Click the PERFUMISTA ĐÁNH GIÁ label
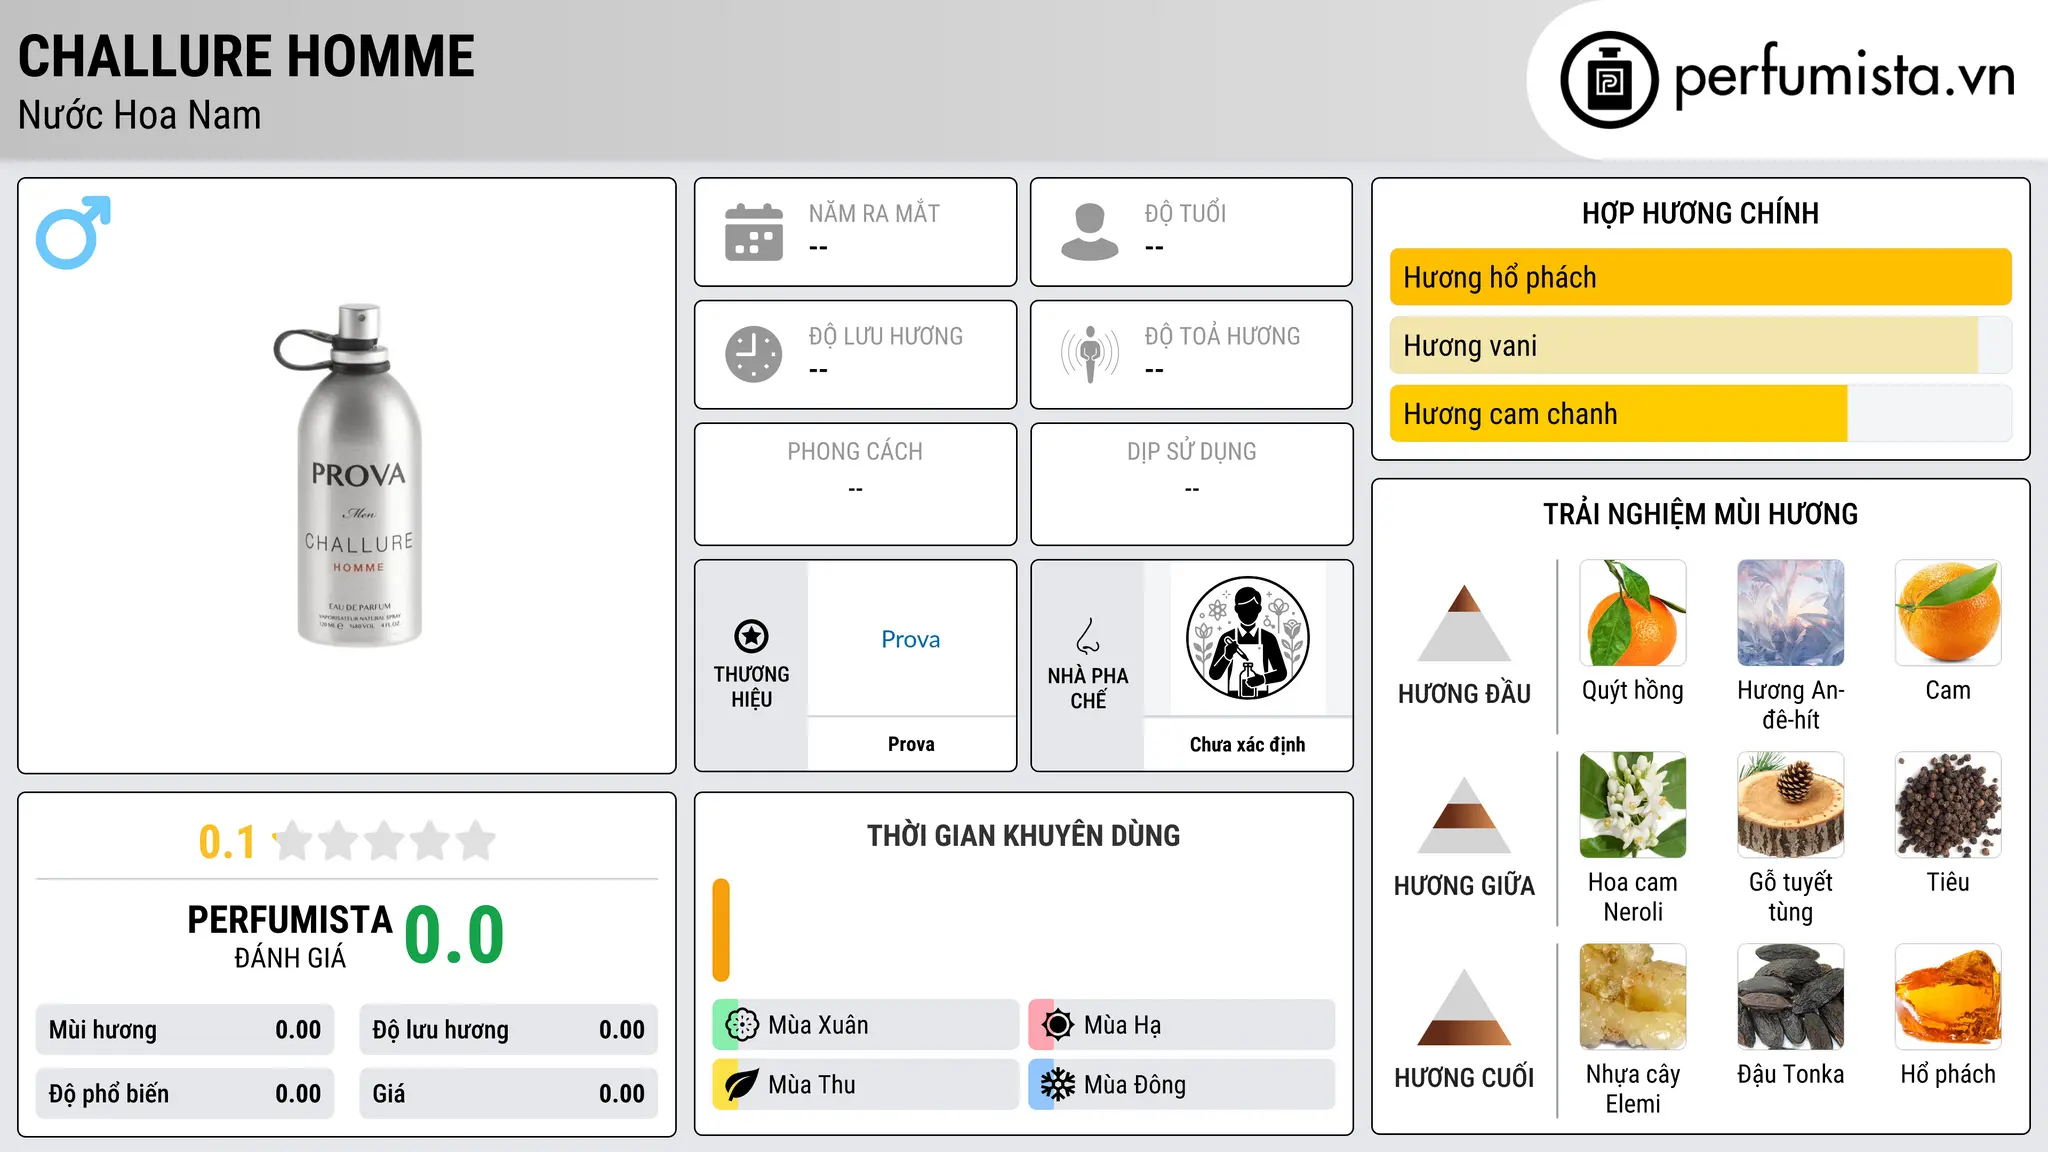Image resolution: width=2048 pixels, height=1152 pixels. (290, 935)
